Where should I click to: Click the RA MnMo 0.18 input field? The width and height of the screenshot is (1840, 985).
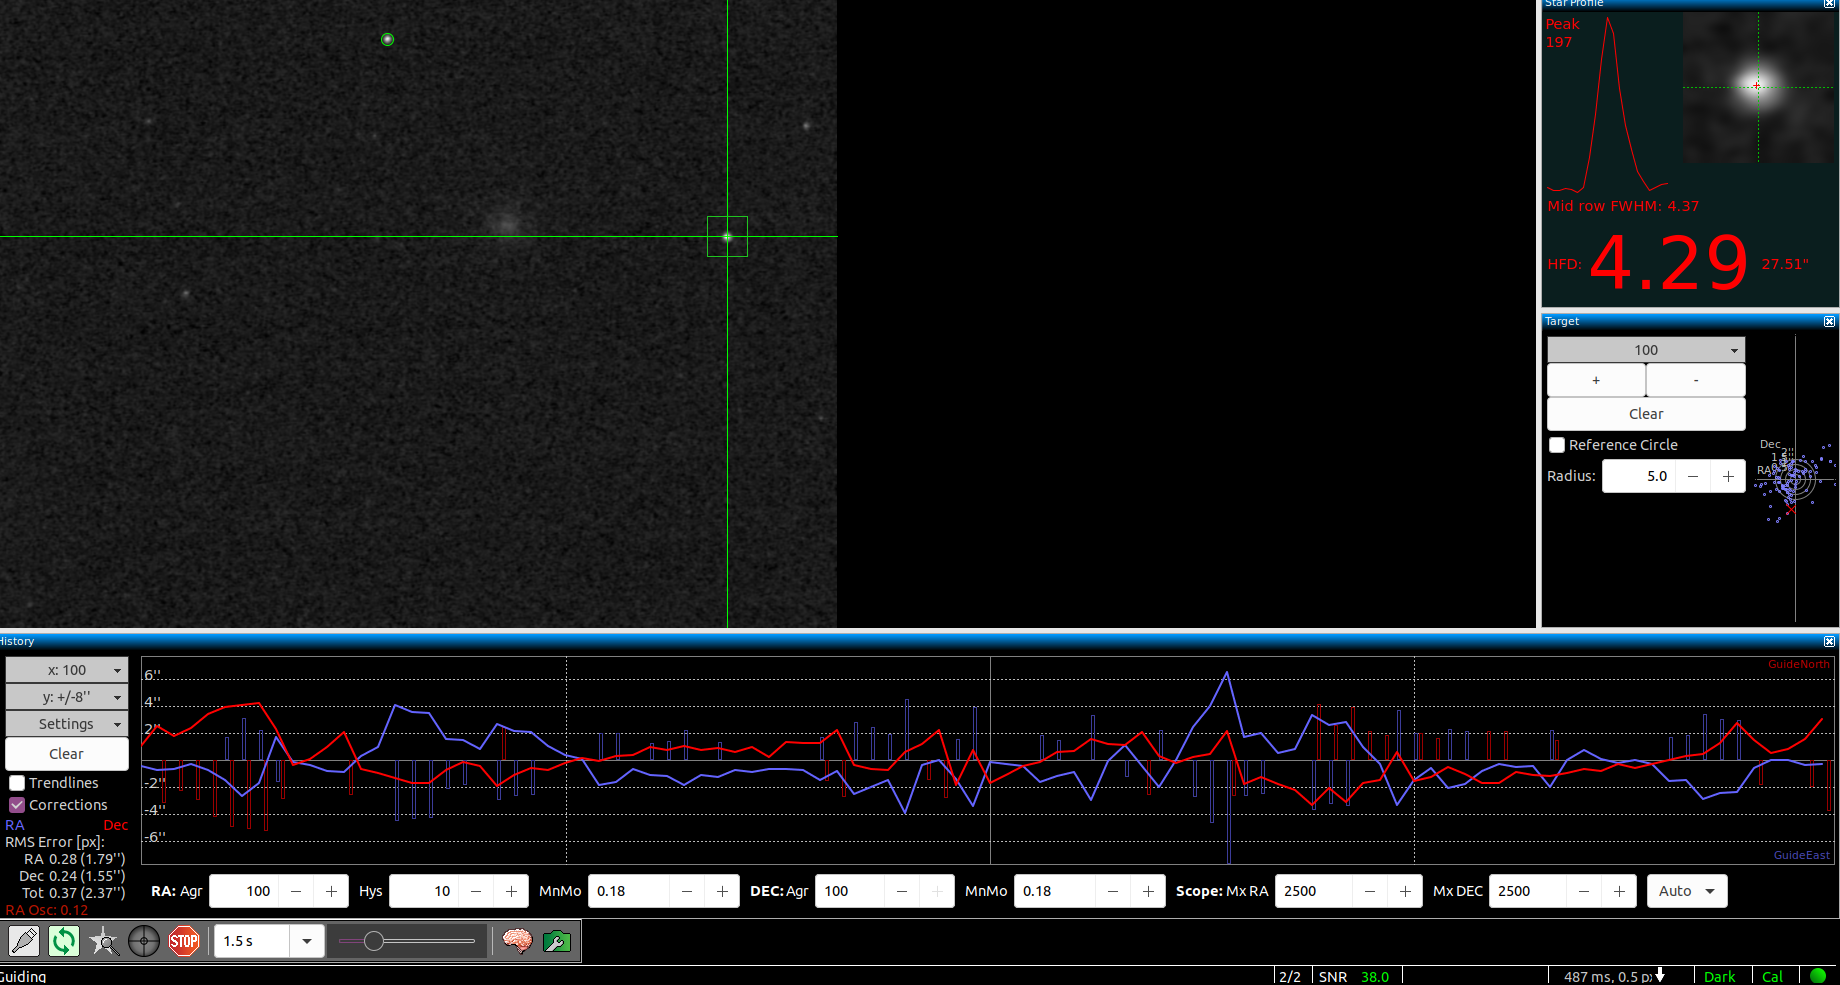point(629,891)
